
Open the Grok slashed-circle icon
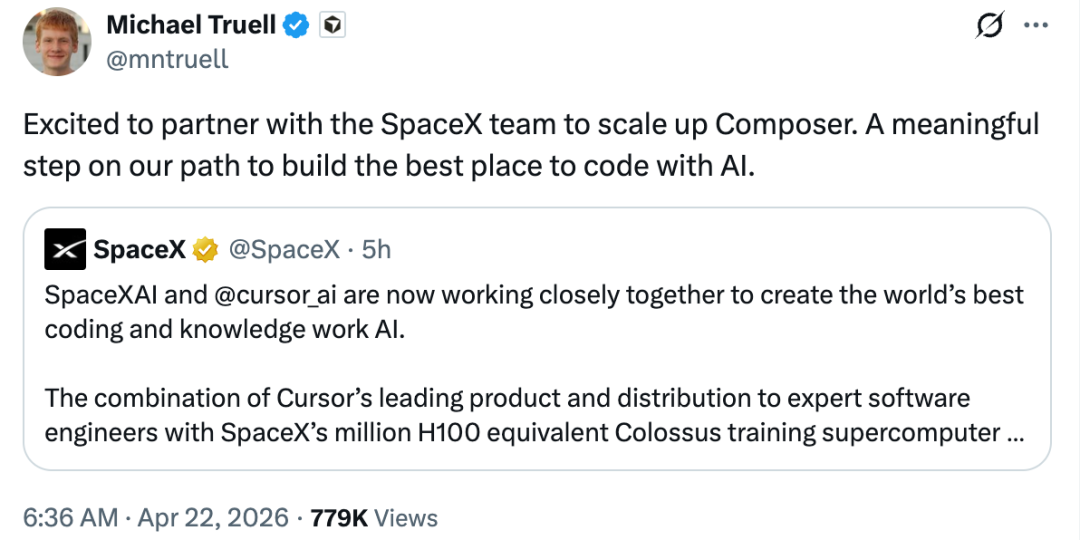[x=990, y=27]
